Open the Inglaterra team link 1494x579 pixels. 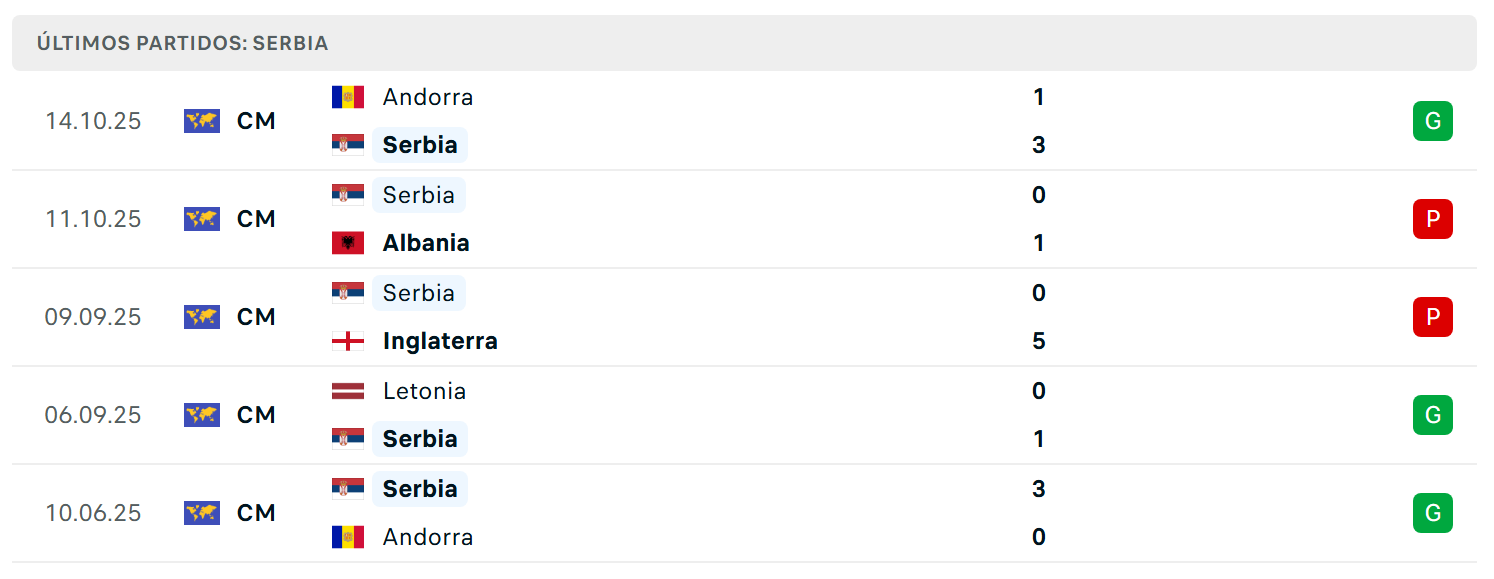pos(440,341)
